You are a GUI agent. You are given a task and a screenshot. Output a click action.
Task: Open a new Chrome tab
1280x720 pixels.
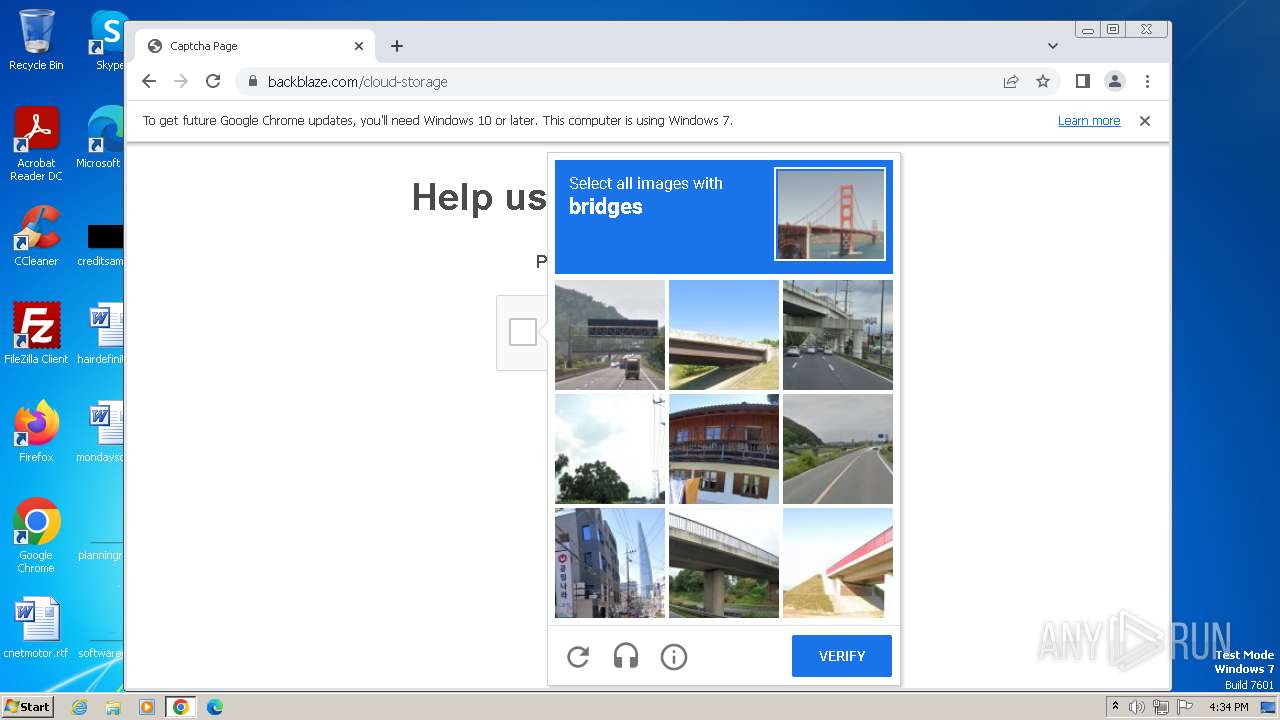397,46
